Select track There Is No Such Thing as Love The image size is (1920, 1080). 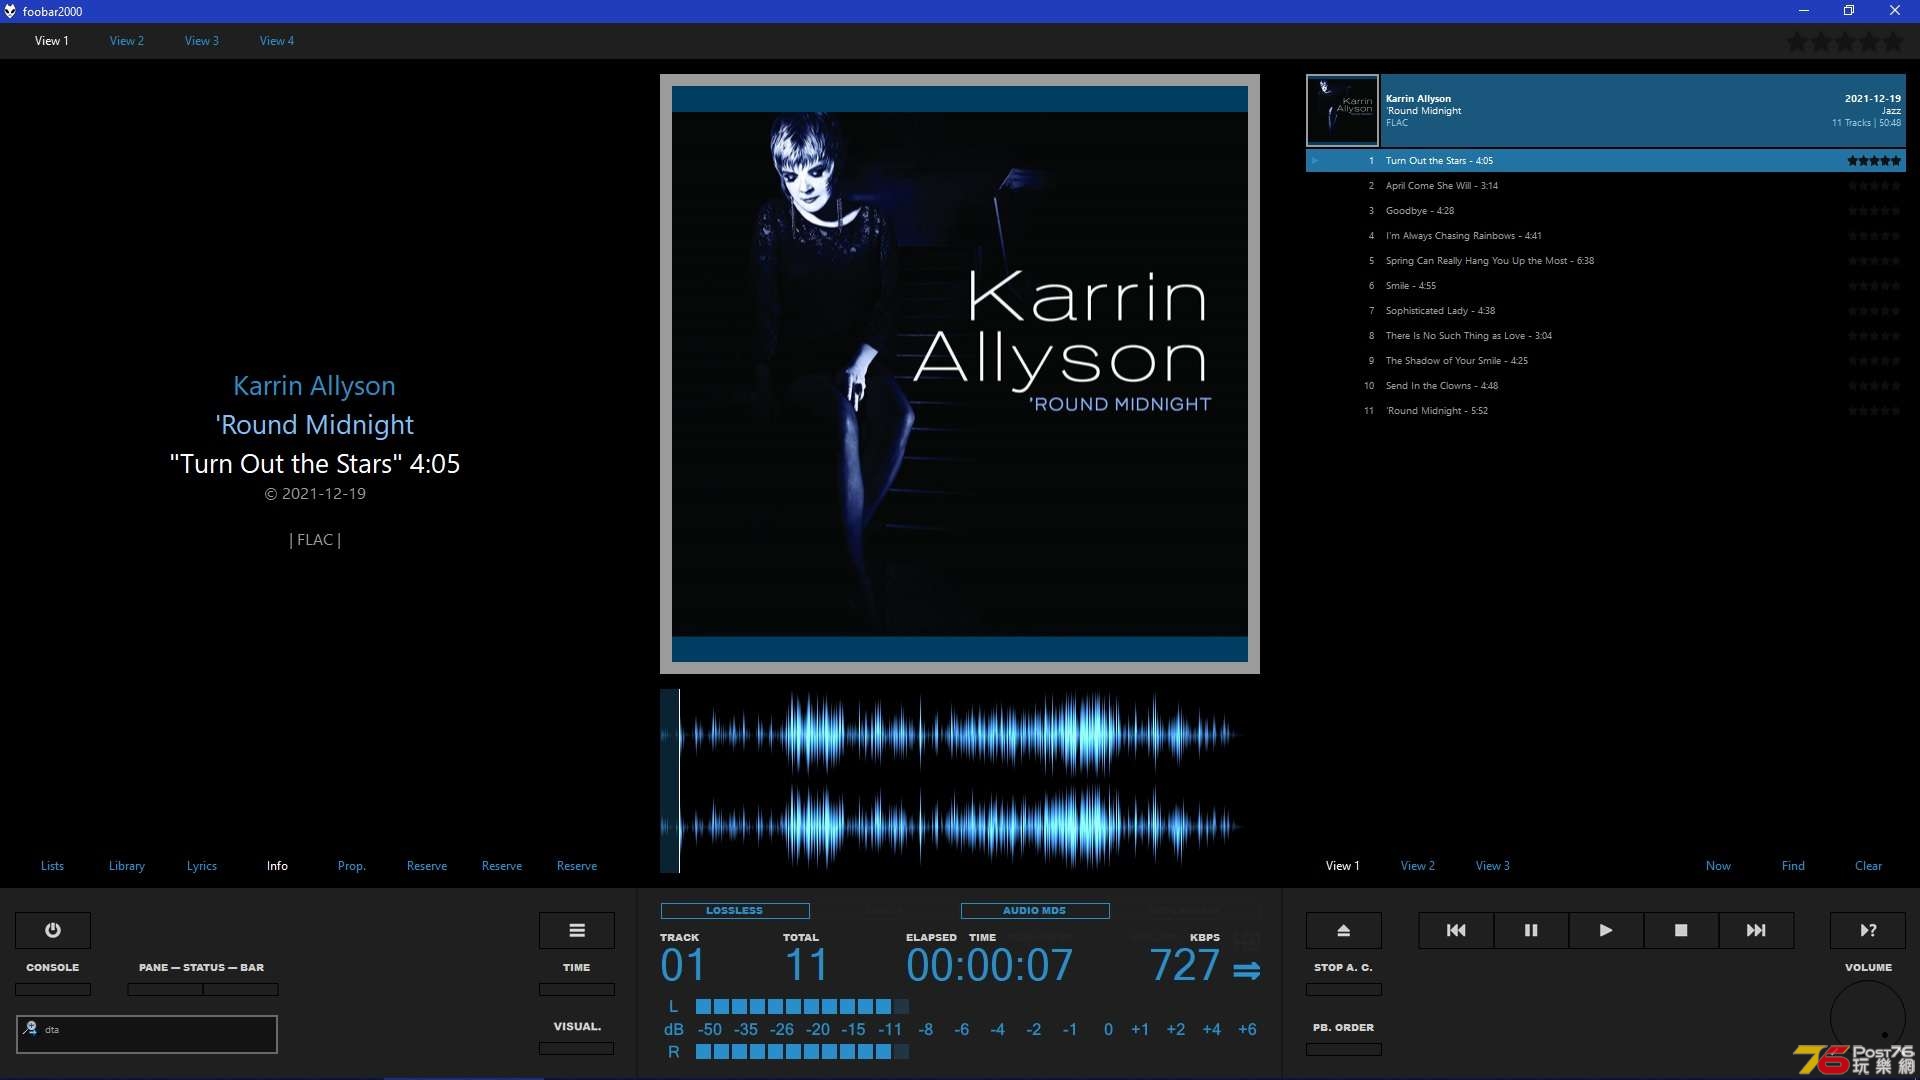pos(1606,336)
